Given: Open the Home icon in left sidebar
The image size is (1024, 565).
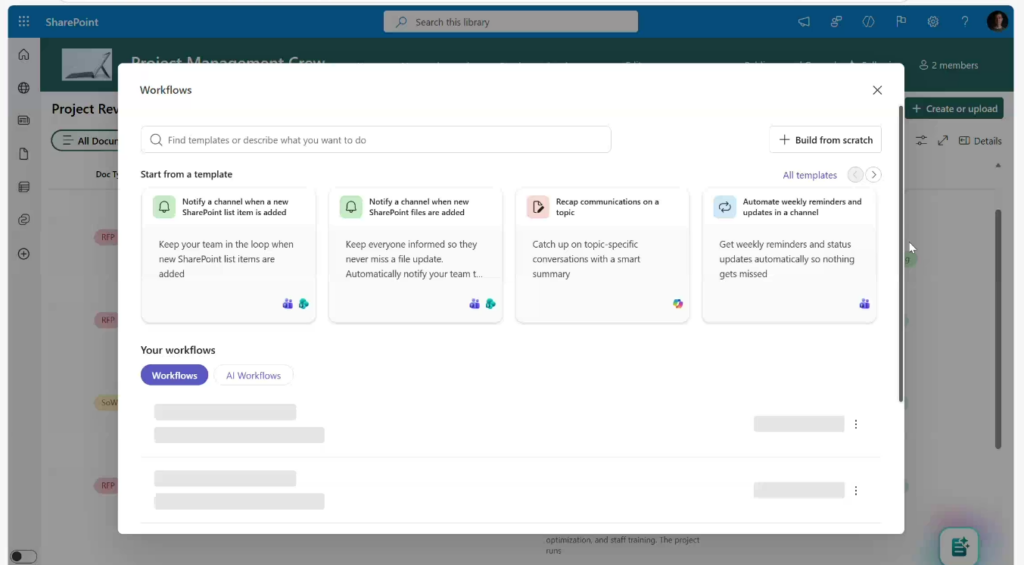Looking at the screenshot, I should tap(24, 55).
